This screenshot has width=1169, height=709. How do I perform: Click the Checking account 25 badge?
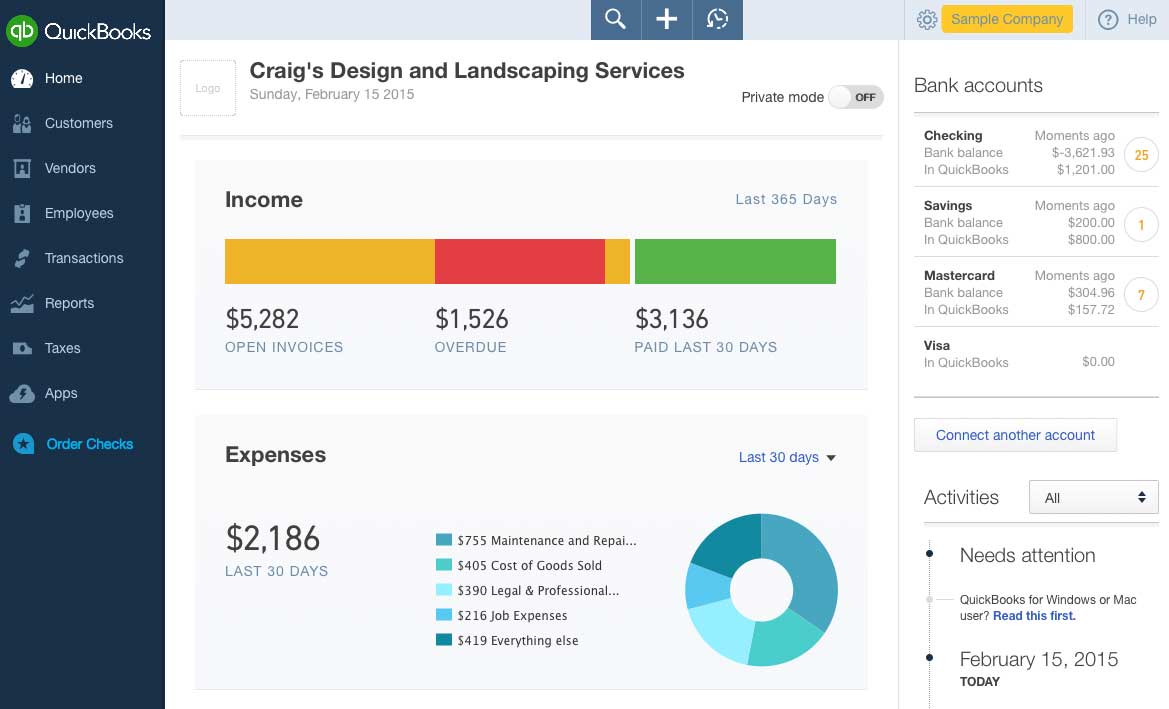click(1141, 155)
